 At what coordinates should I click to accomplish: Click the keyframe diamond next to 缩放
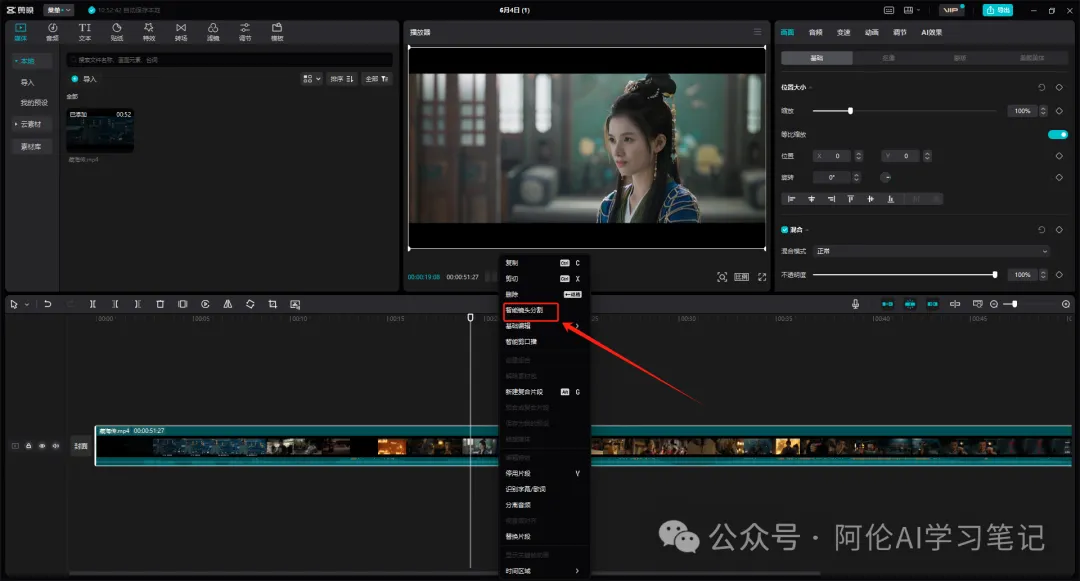1059,111
